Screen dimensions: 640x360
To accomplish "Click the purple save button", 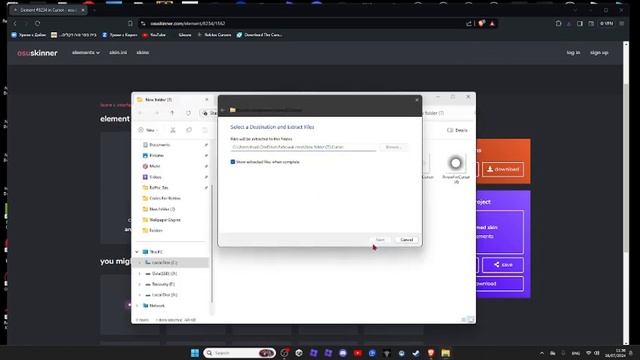I will coord(503,265).
